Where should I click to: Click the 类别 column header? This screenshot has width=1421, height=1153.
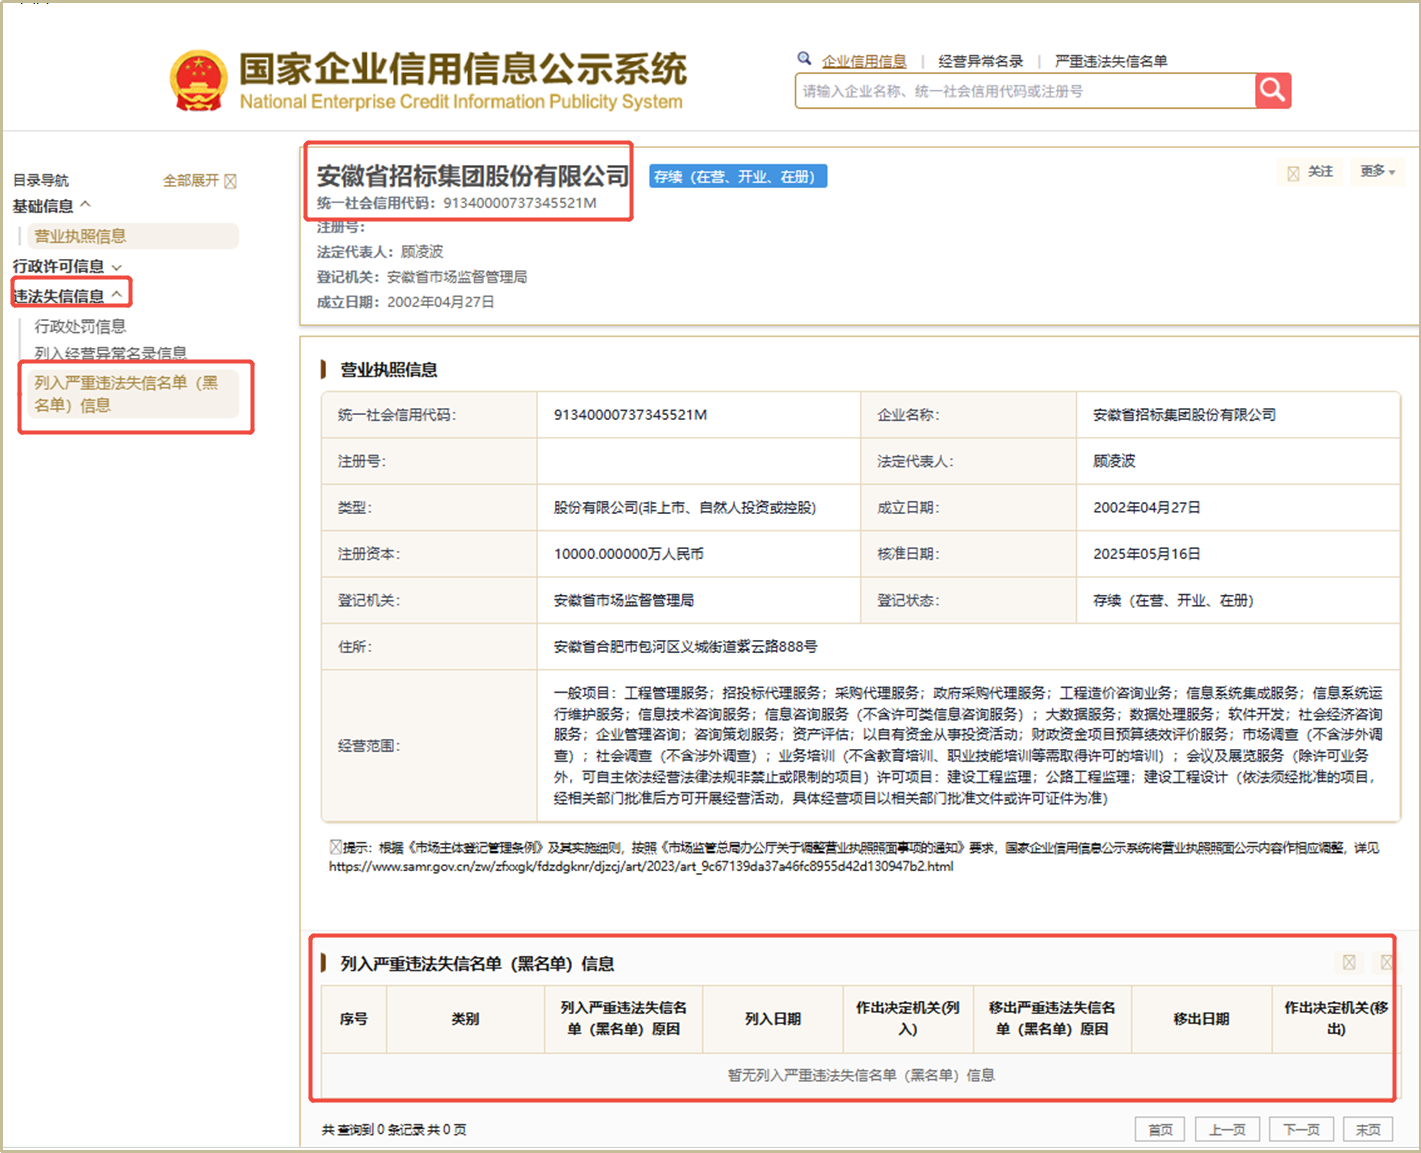coord(465,1018)
